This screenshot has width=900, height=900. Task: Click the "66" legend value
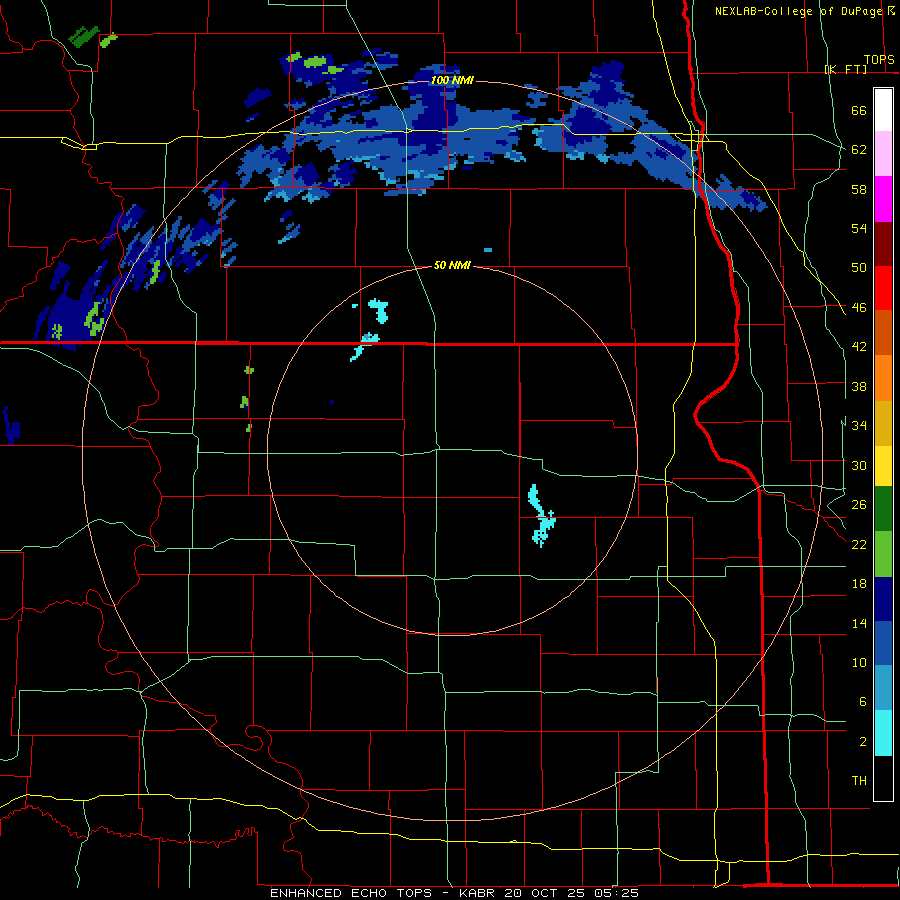pos(859,110)
